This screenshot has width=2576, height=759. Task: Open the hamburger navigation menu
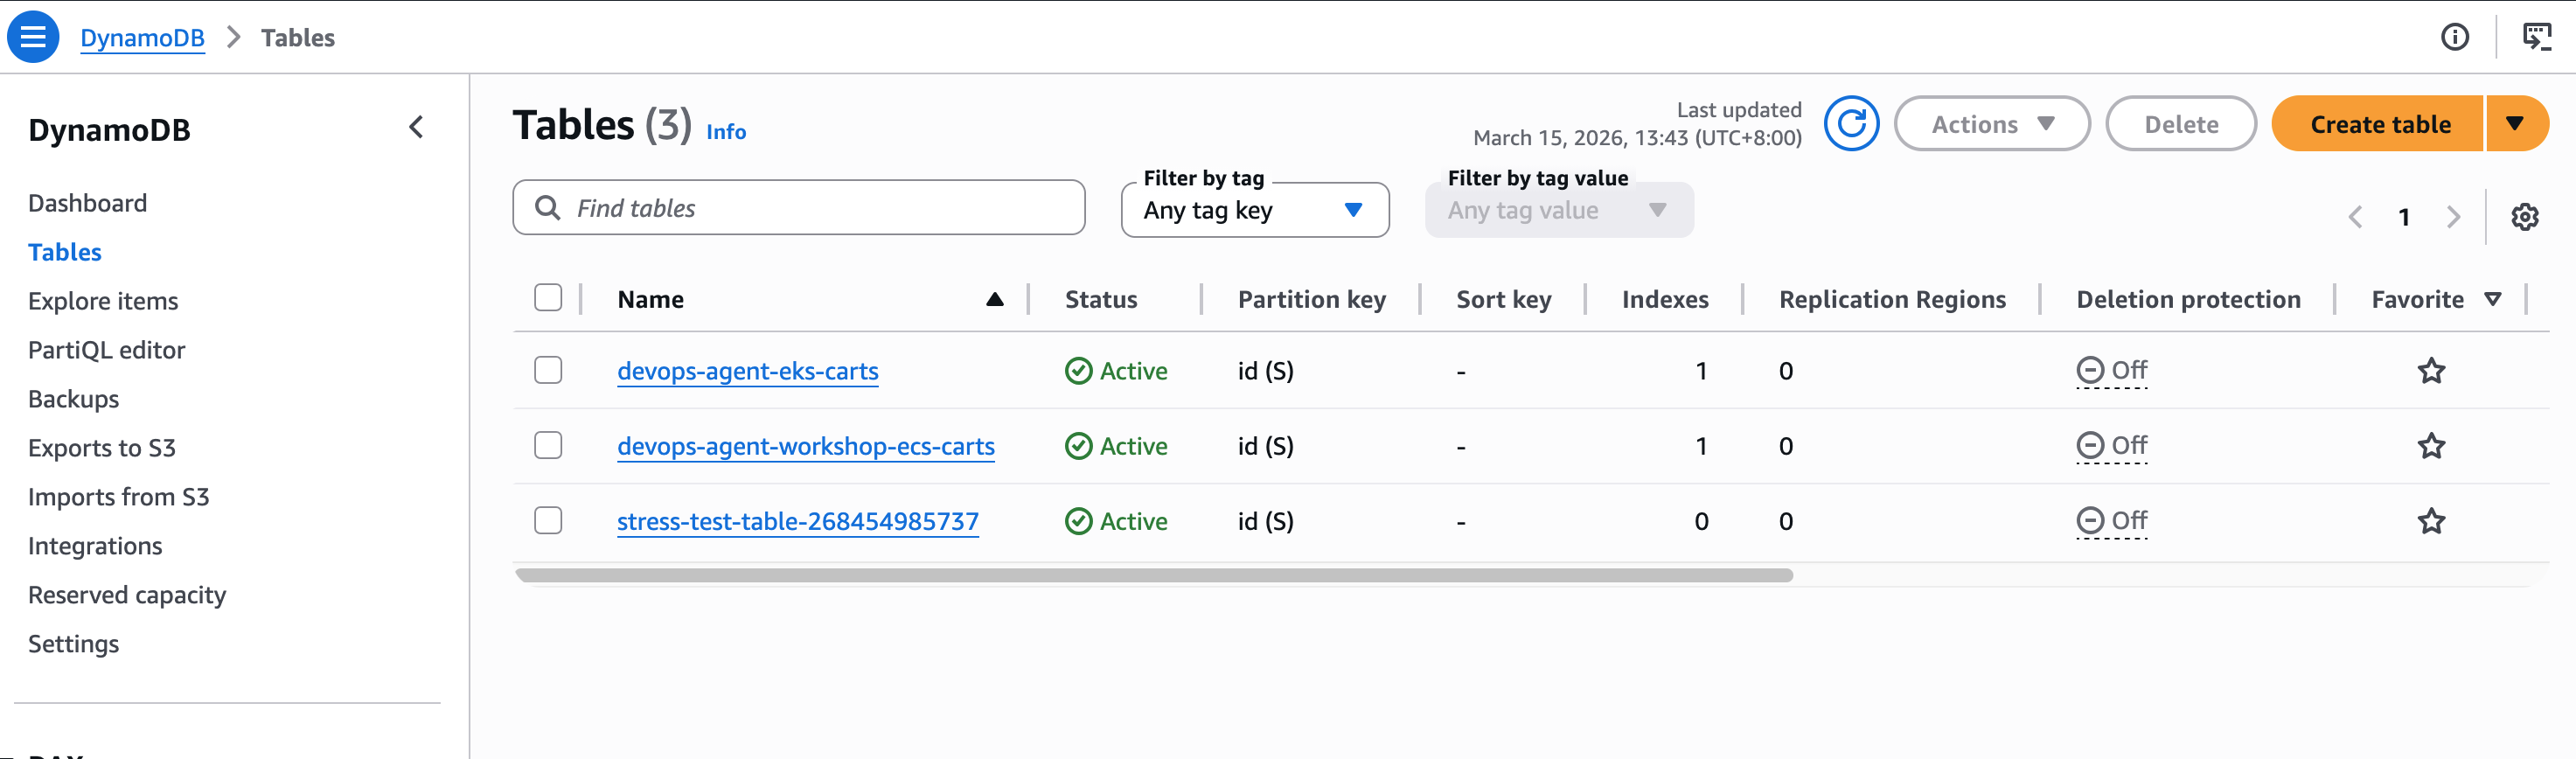[x=33, y=37]
